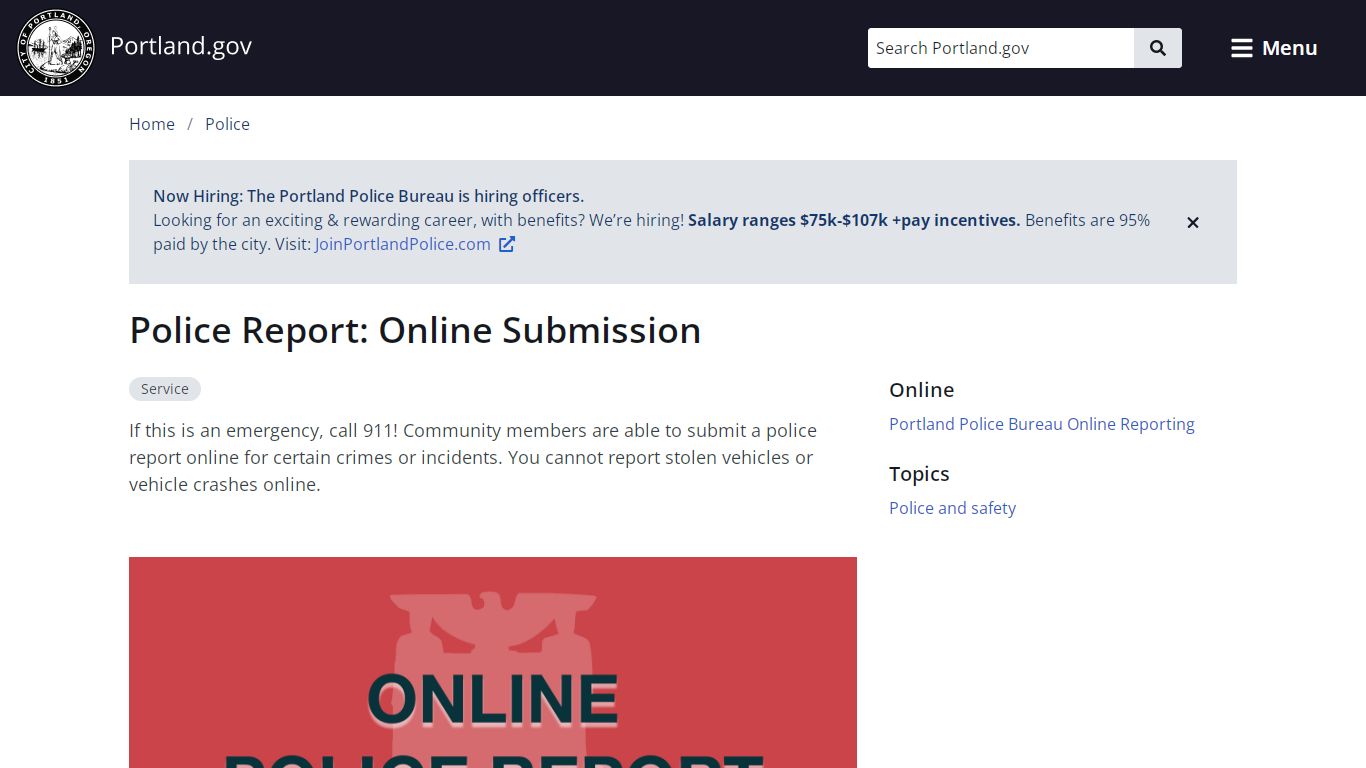Click the magnifying glass search button
The width and height of the screenshot is (1366, 768).
point(1158,48)
